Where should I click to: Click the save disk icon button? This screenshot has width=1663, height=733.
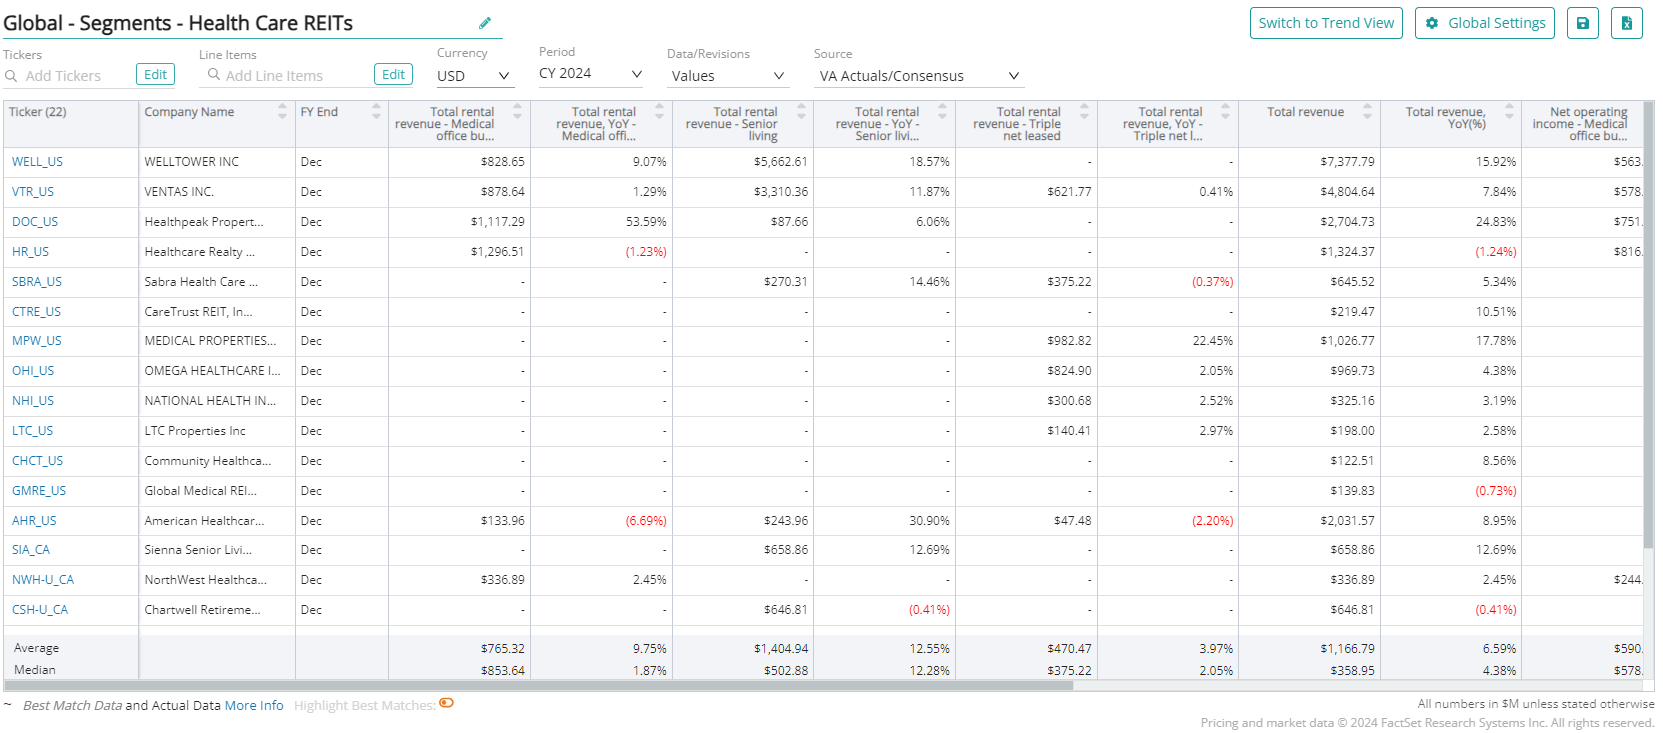coord(1583,23)
